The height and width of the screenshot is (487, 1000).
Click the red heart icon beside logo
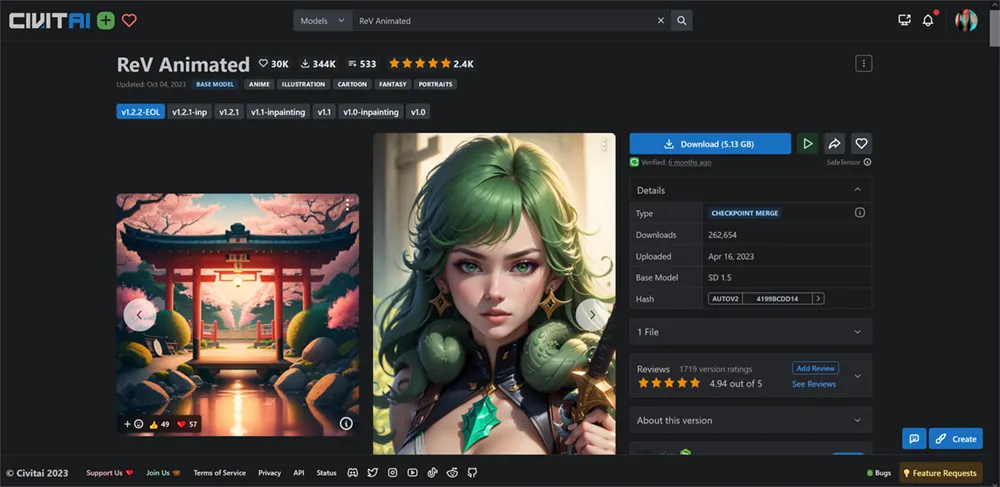[x=129, y=20]
